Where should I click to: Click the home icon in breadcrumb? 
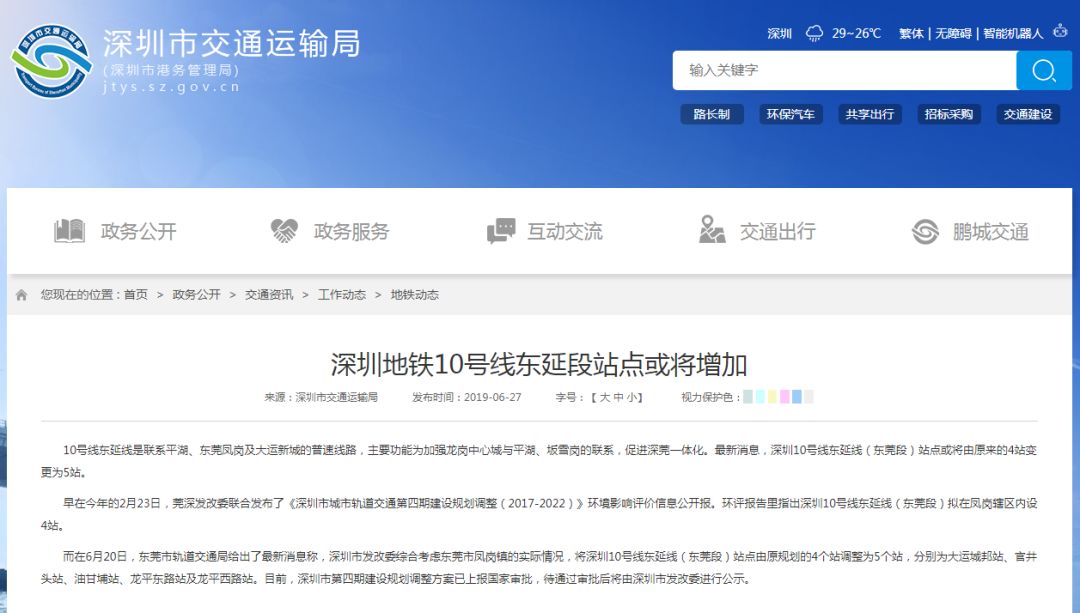pos(21,295)
